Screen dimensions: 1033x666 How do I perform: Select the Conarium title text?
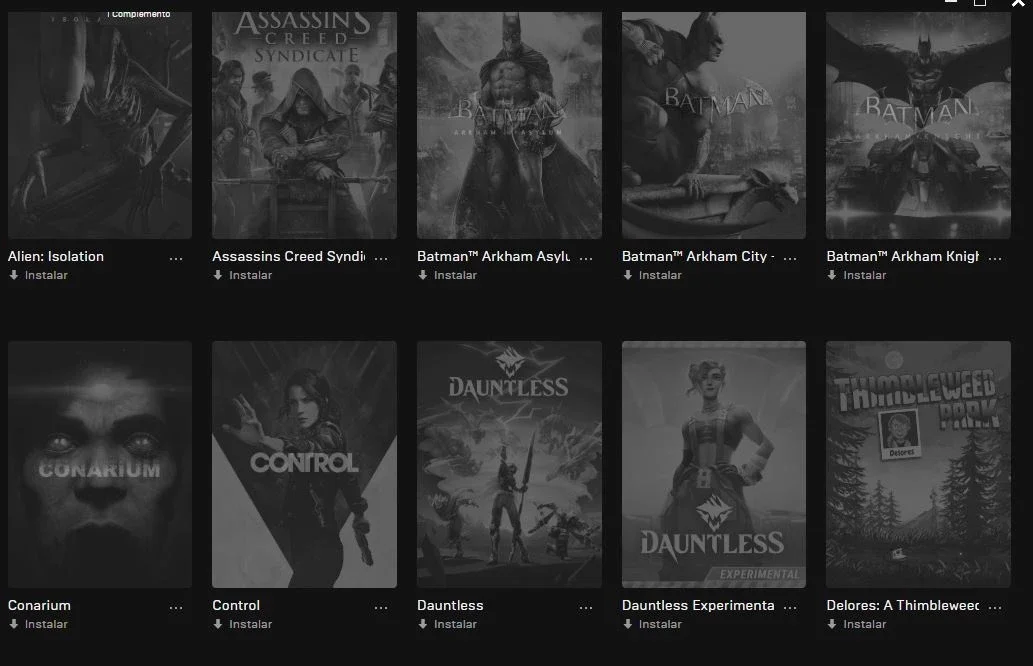point(40,605)
